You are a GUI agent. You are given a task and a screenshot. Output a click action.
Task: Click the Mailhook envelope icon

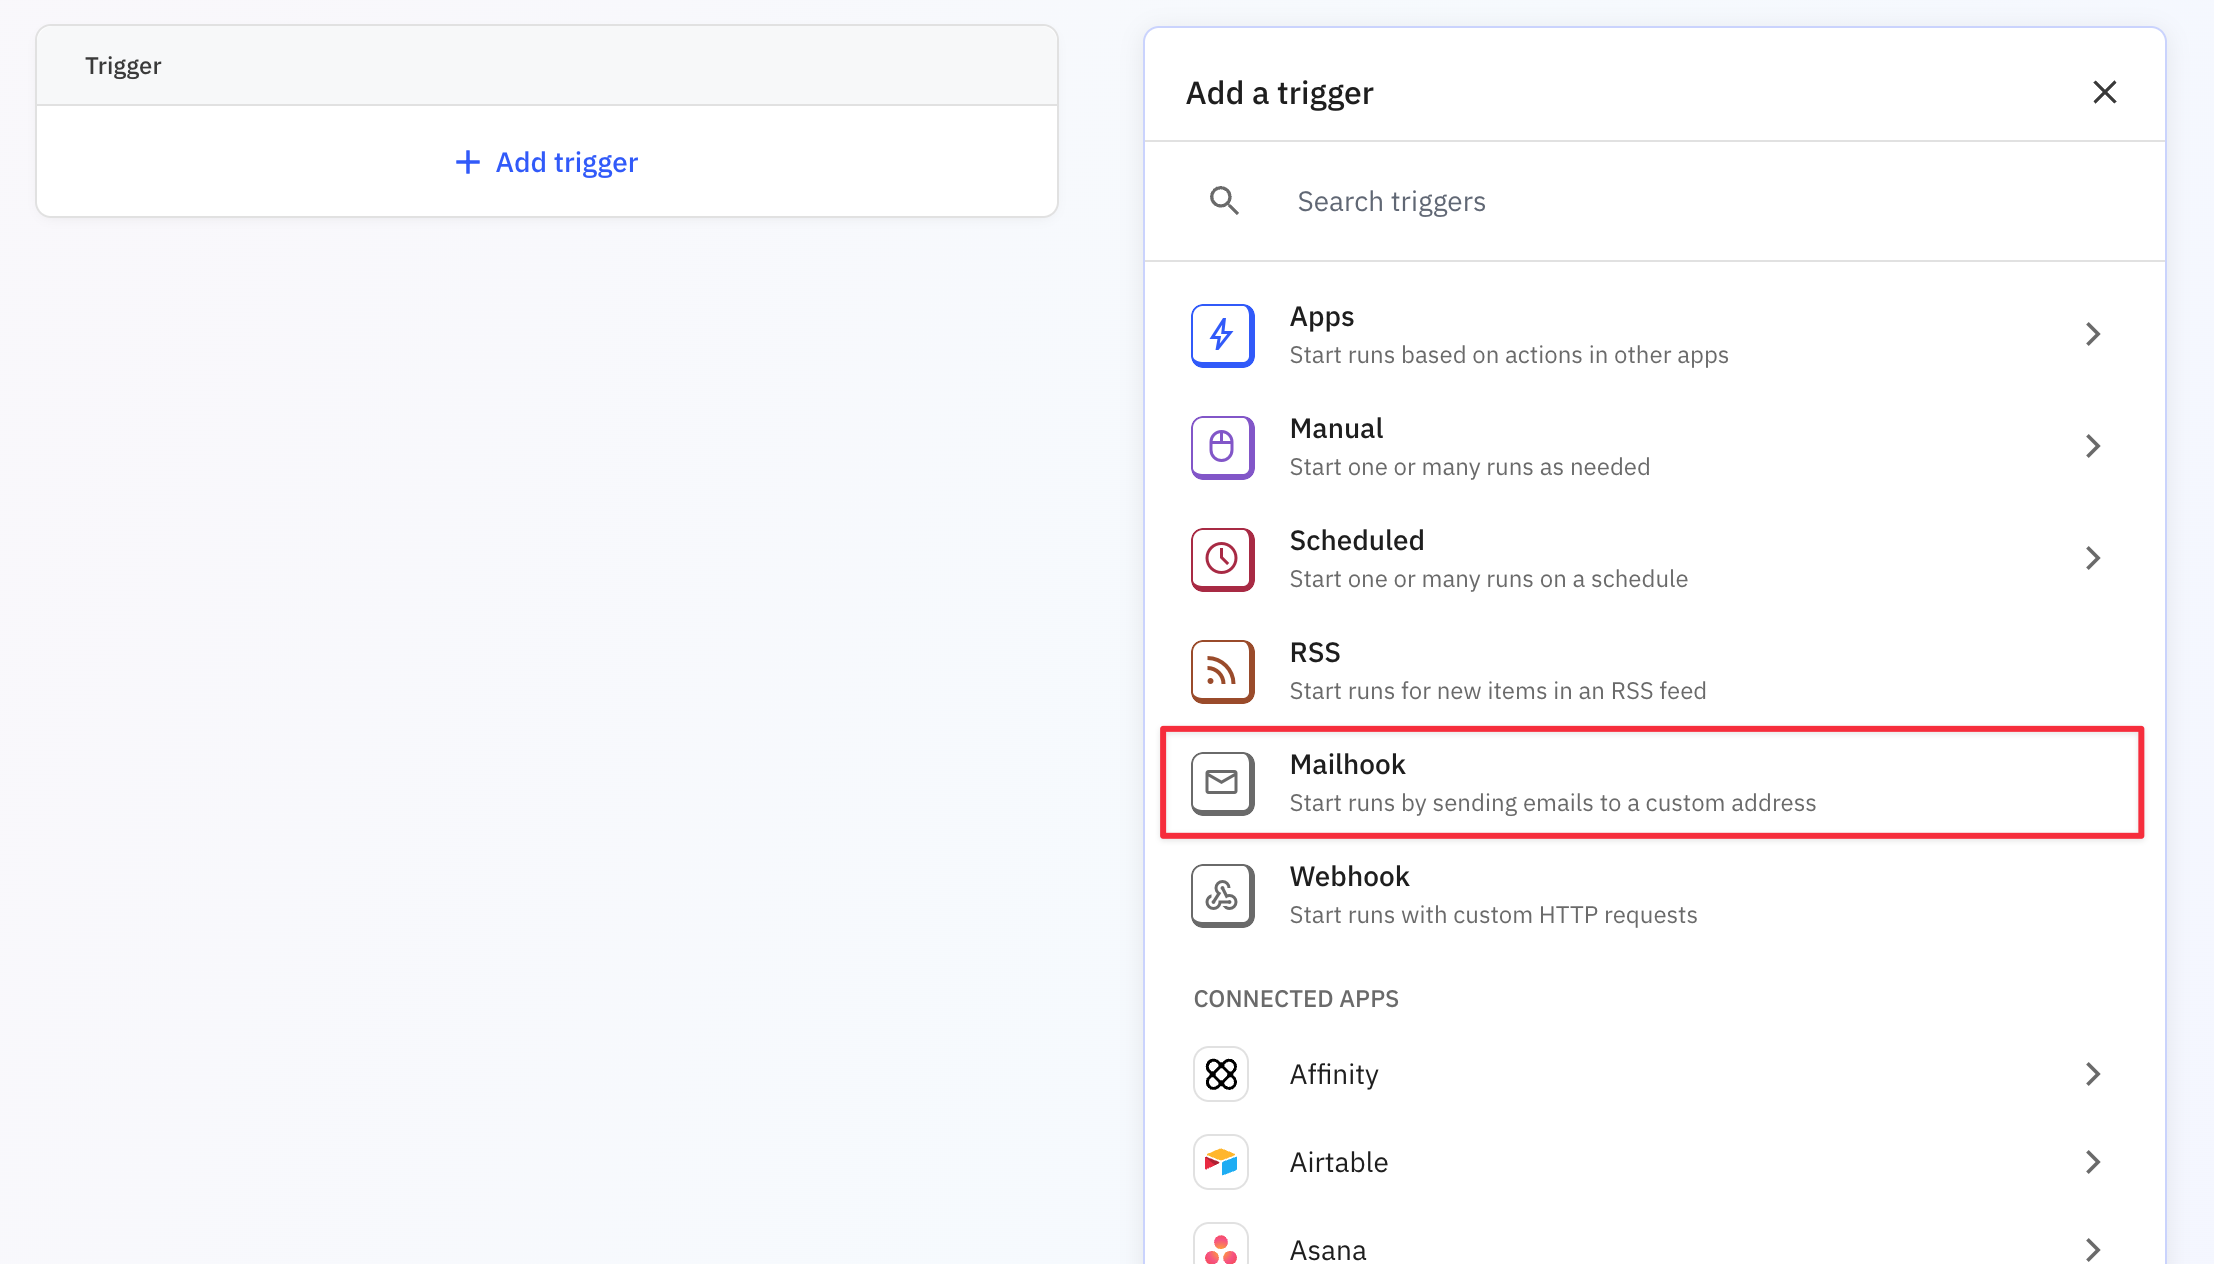coord(1222,783)
